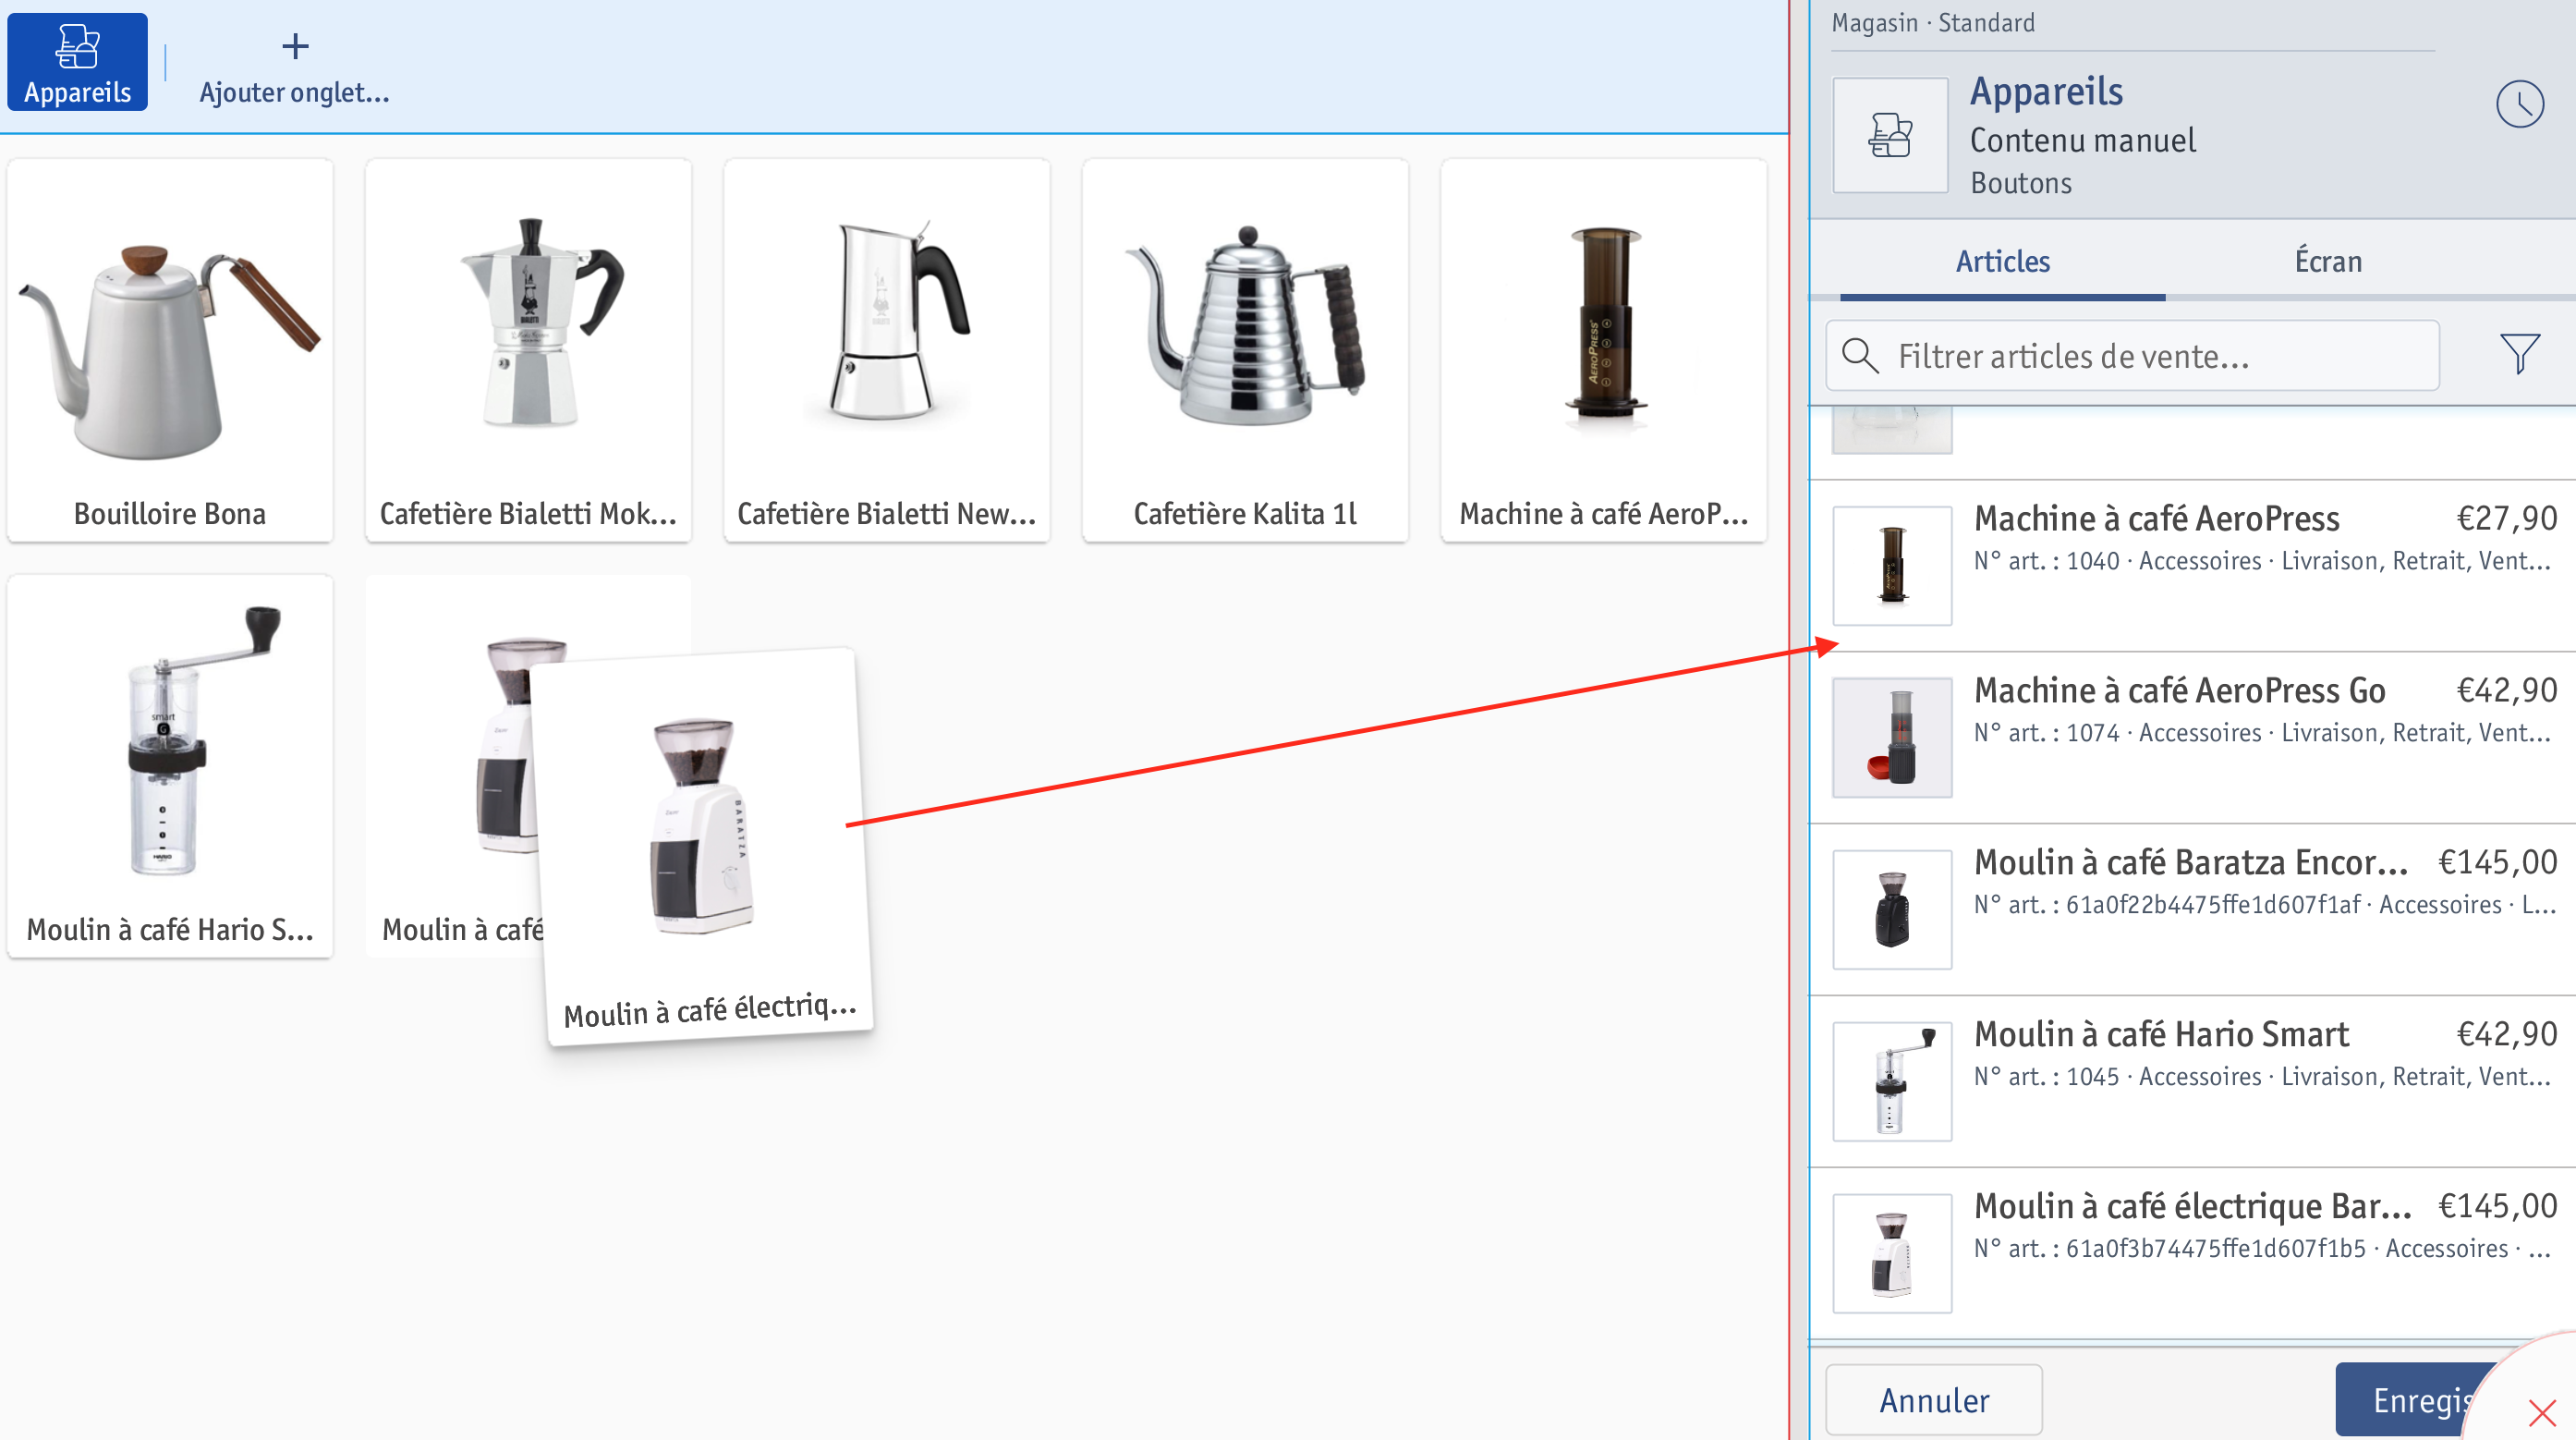The height and width of the screenshot is (1440, 2576).
Task: Click Hario Smart list thumbnail
Action: point(1892,1082)
